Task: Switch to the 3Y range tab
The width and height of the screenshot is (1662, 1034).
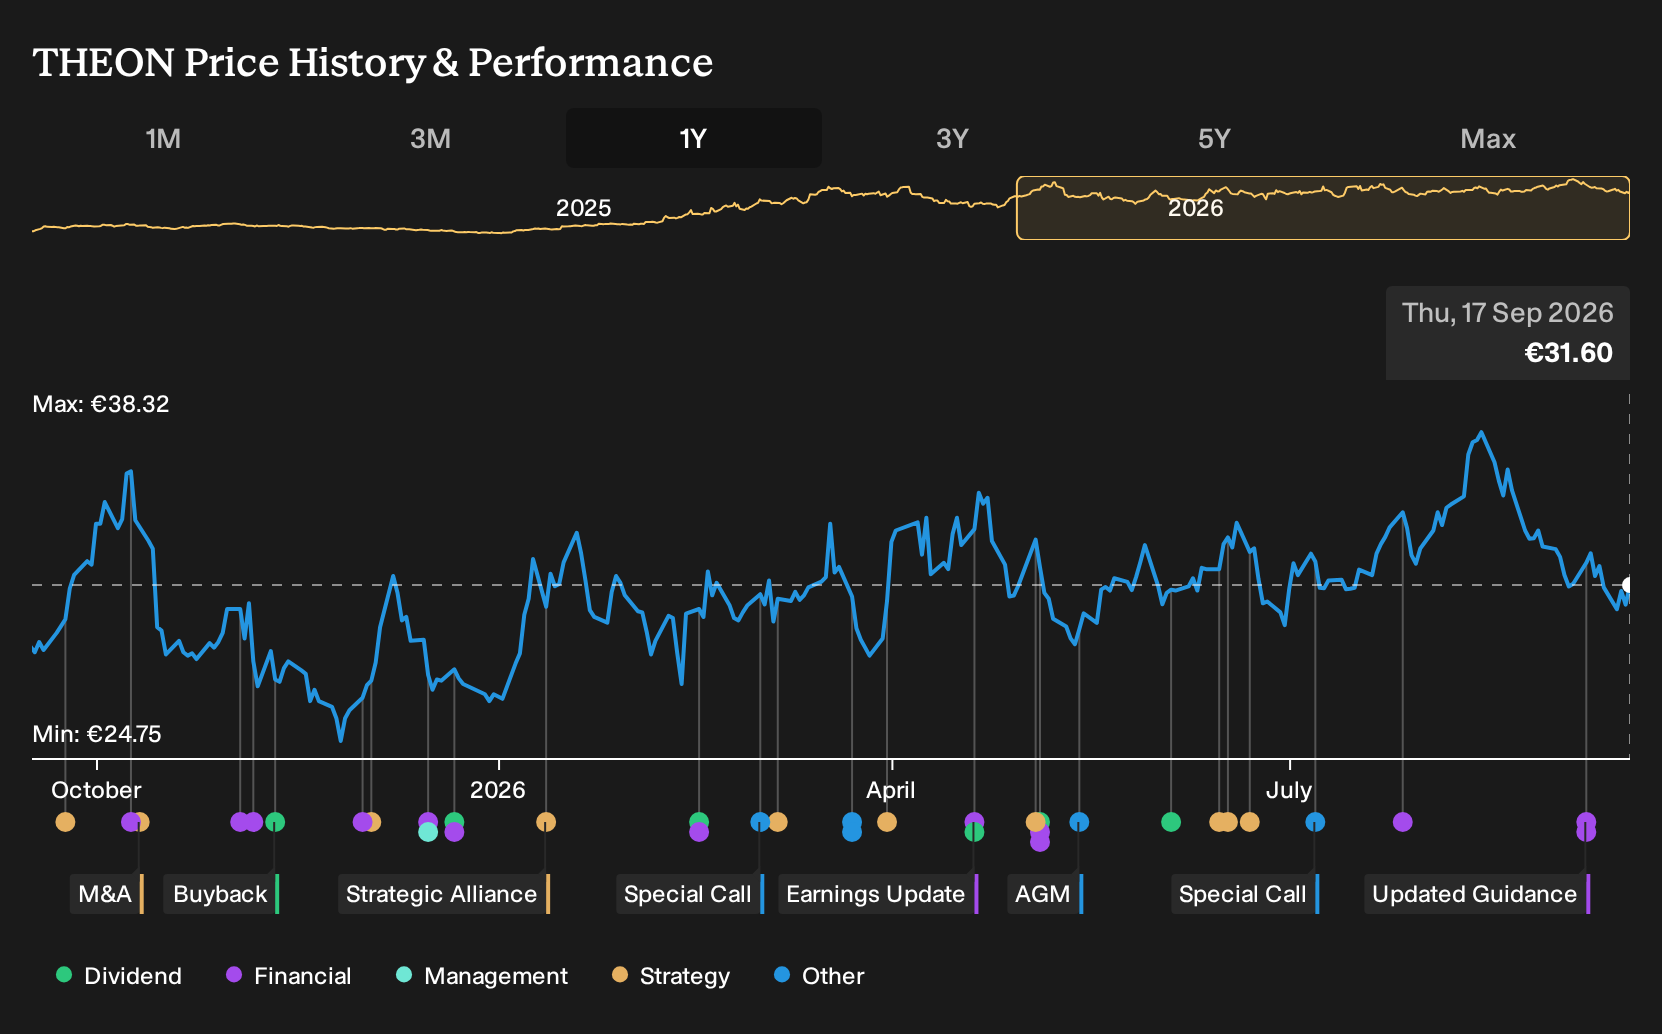Action: click(952, 138)
